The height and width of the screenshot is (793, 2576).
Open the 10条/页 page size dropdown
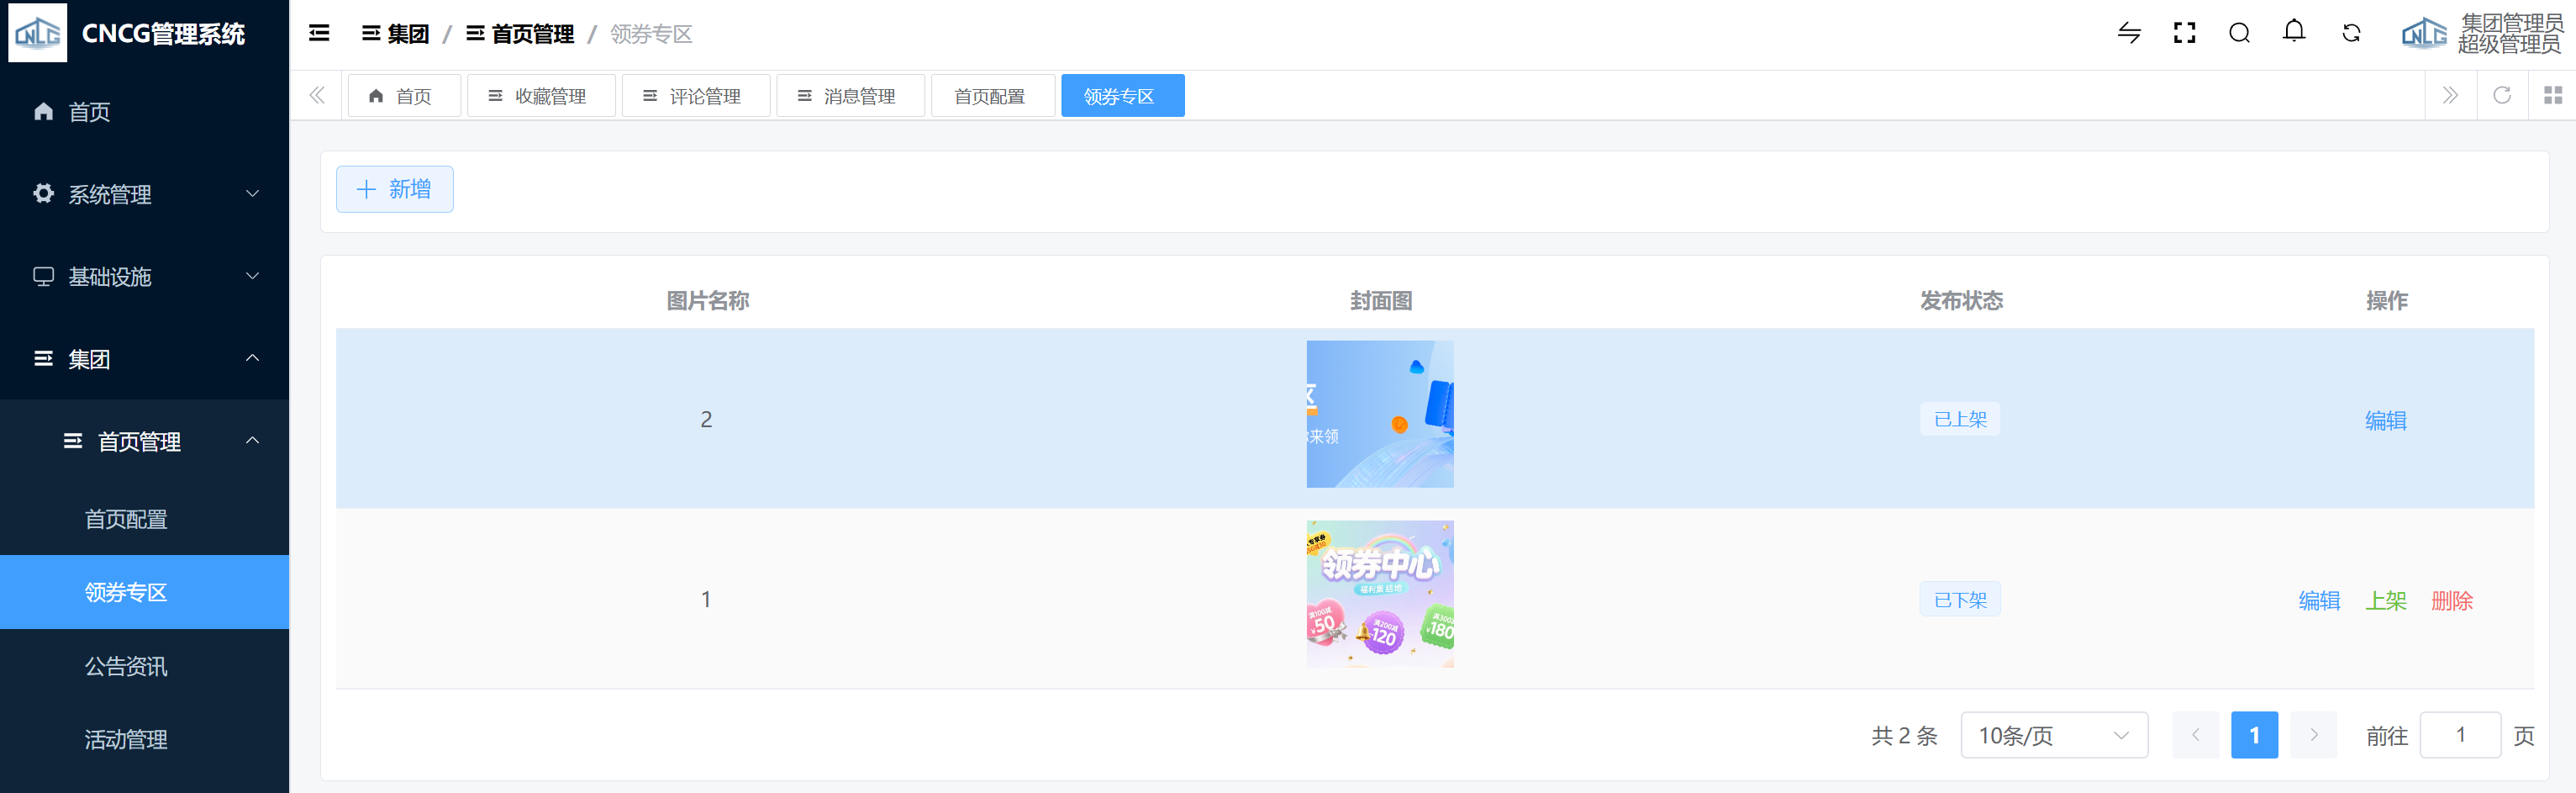pos(2053,735)
